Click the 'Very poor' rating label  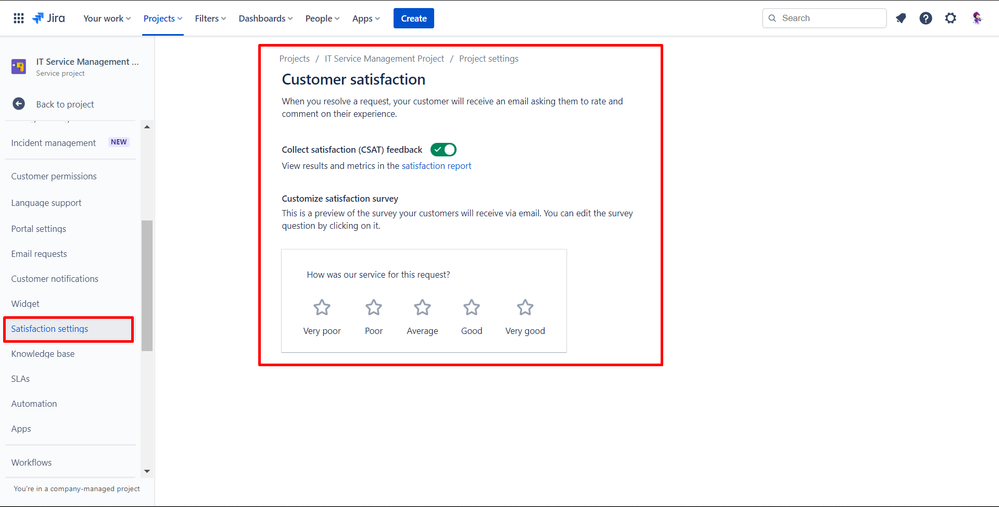pyautogui.click(x=322, y=331)
